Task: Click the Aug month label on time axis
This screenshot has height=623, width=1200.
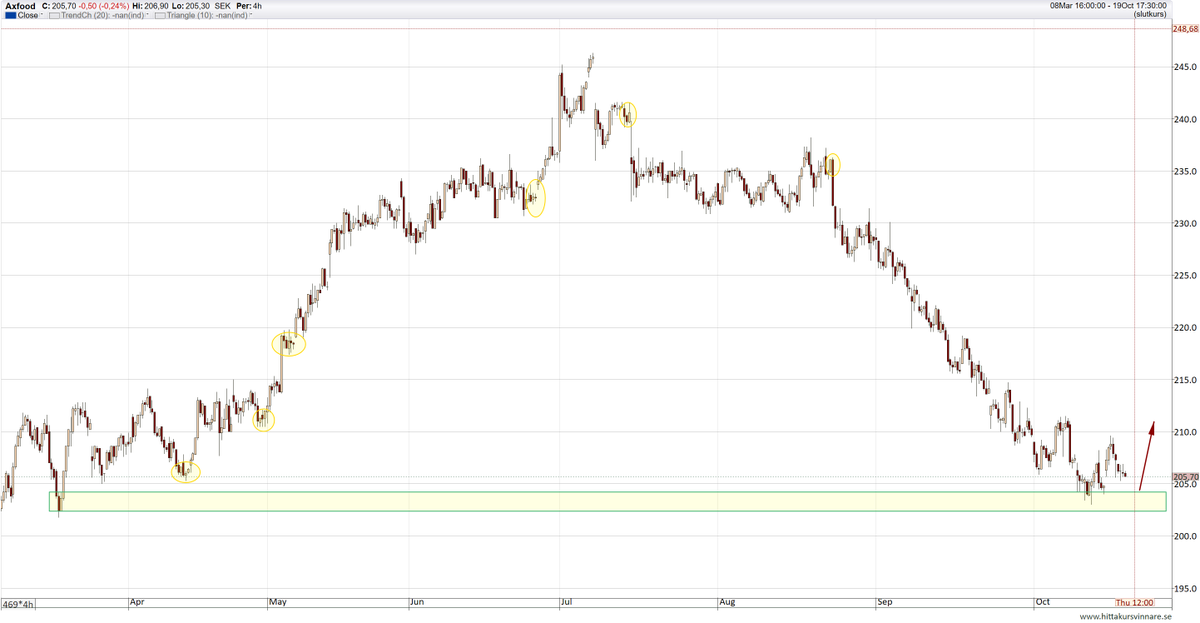Action: [x=727, y=603]
